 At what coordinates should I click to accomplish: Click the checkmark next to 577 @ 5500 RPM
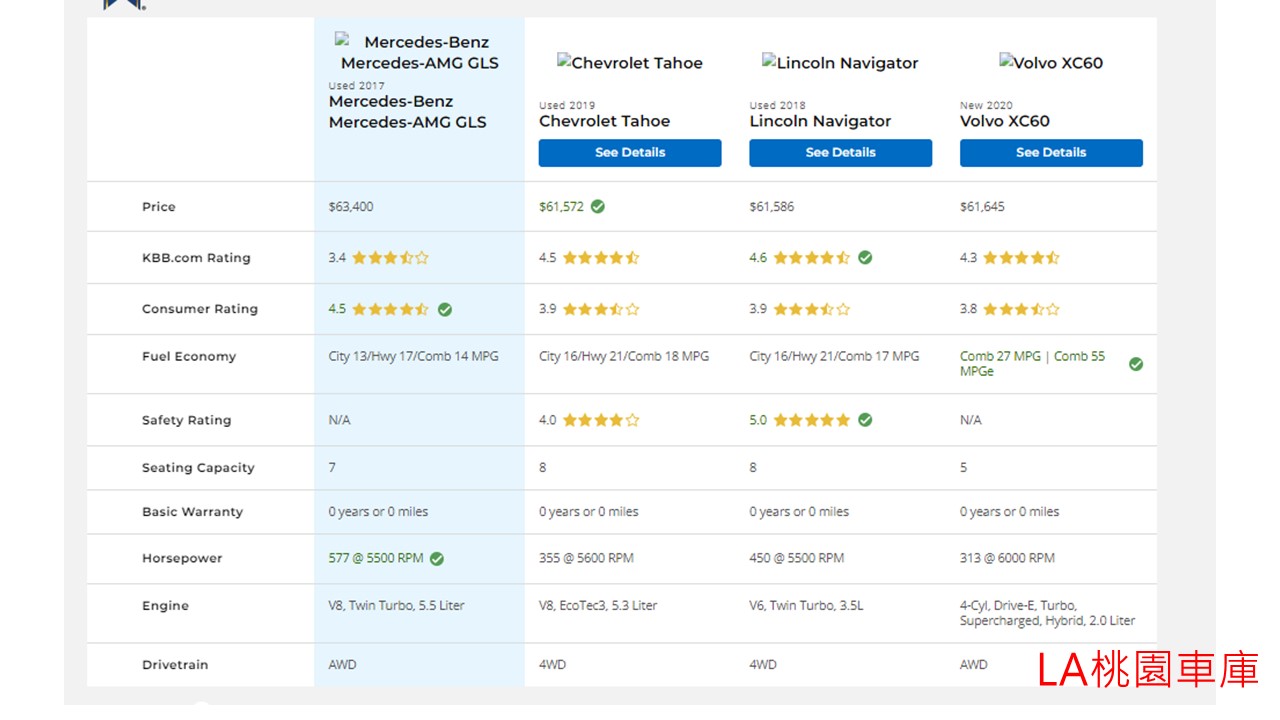tap(437, 559)
